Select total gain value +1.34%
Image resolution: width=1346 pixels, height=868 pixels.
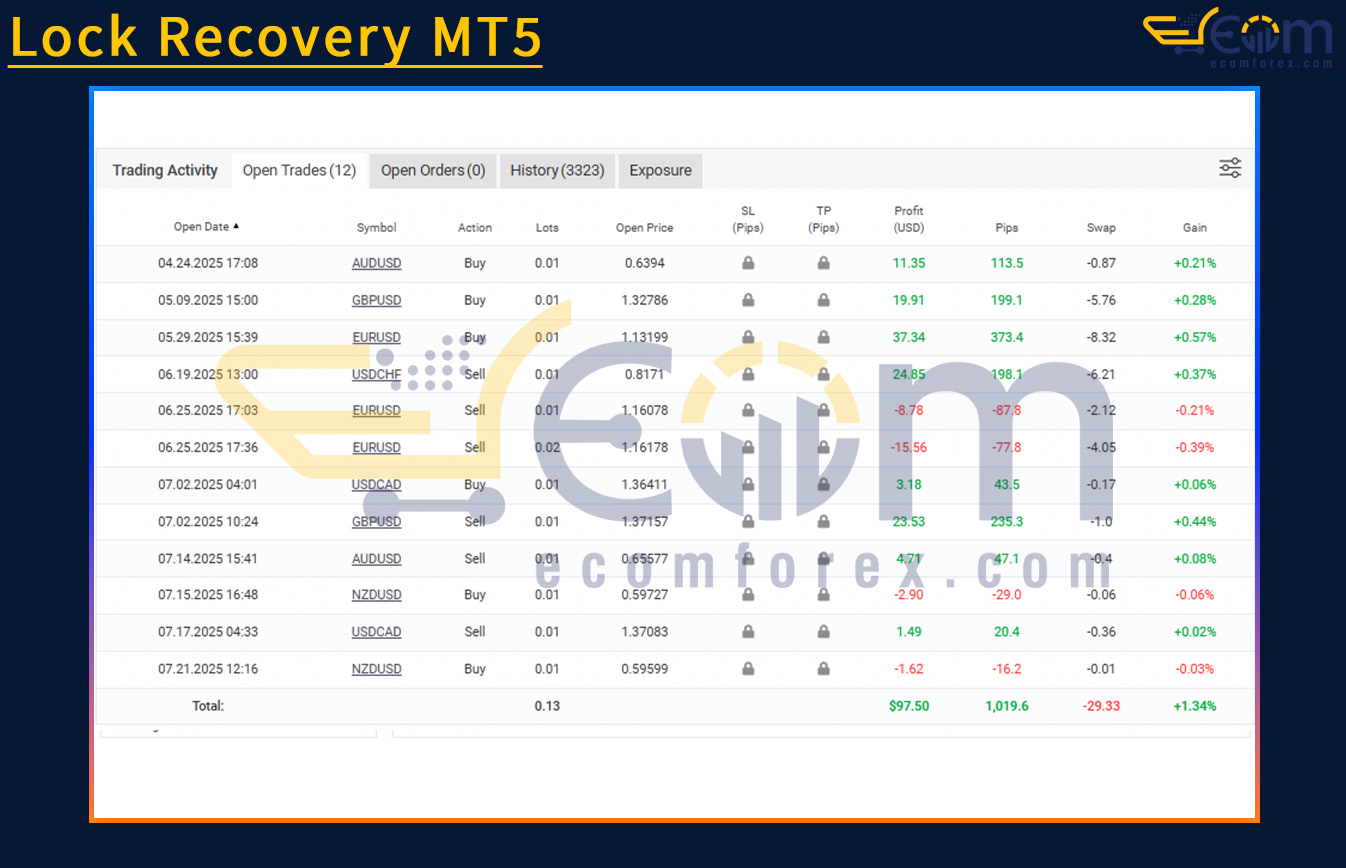(1195, 706)
